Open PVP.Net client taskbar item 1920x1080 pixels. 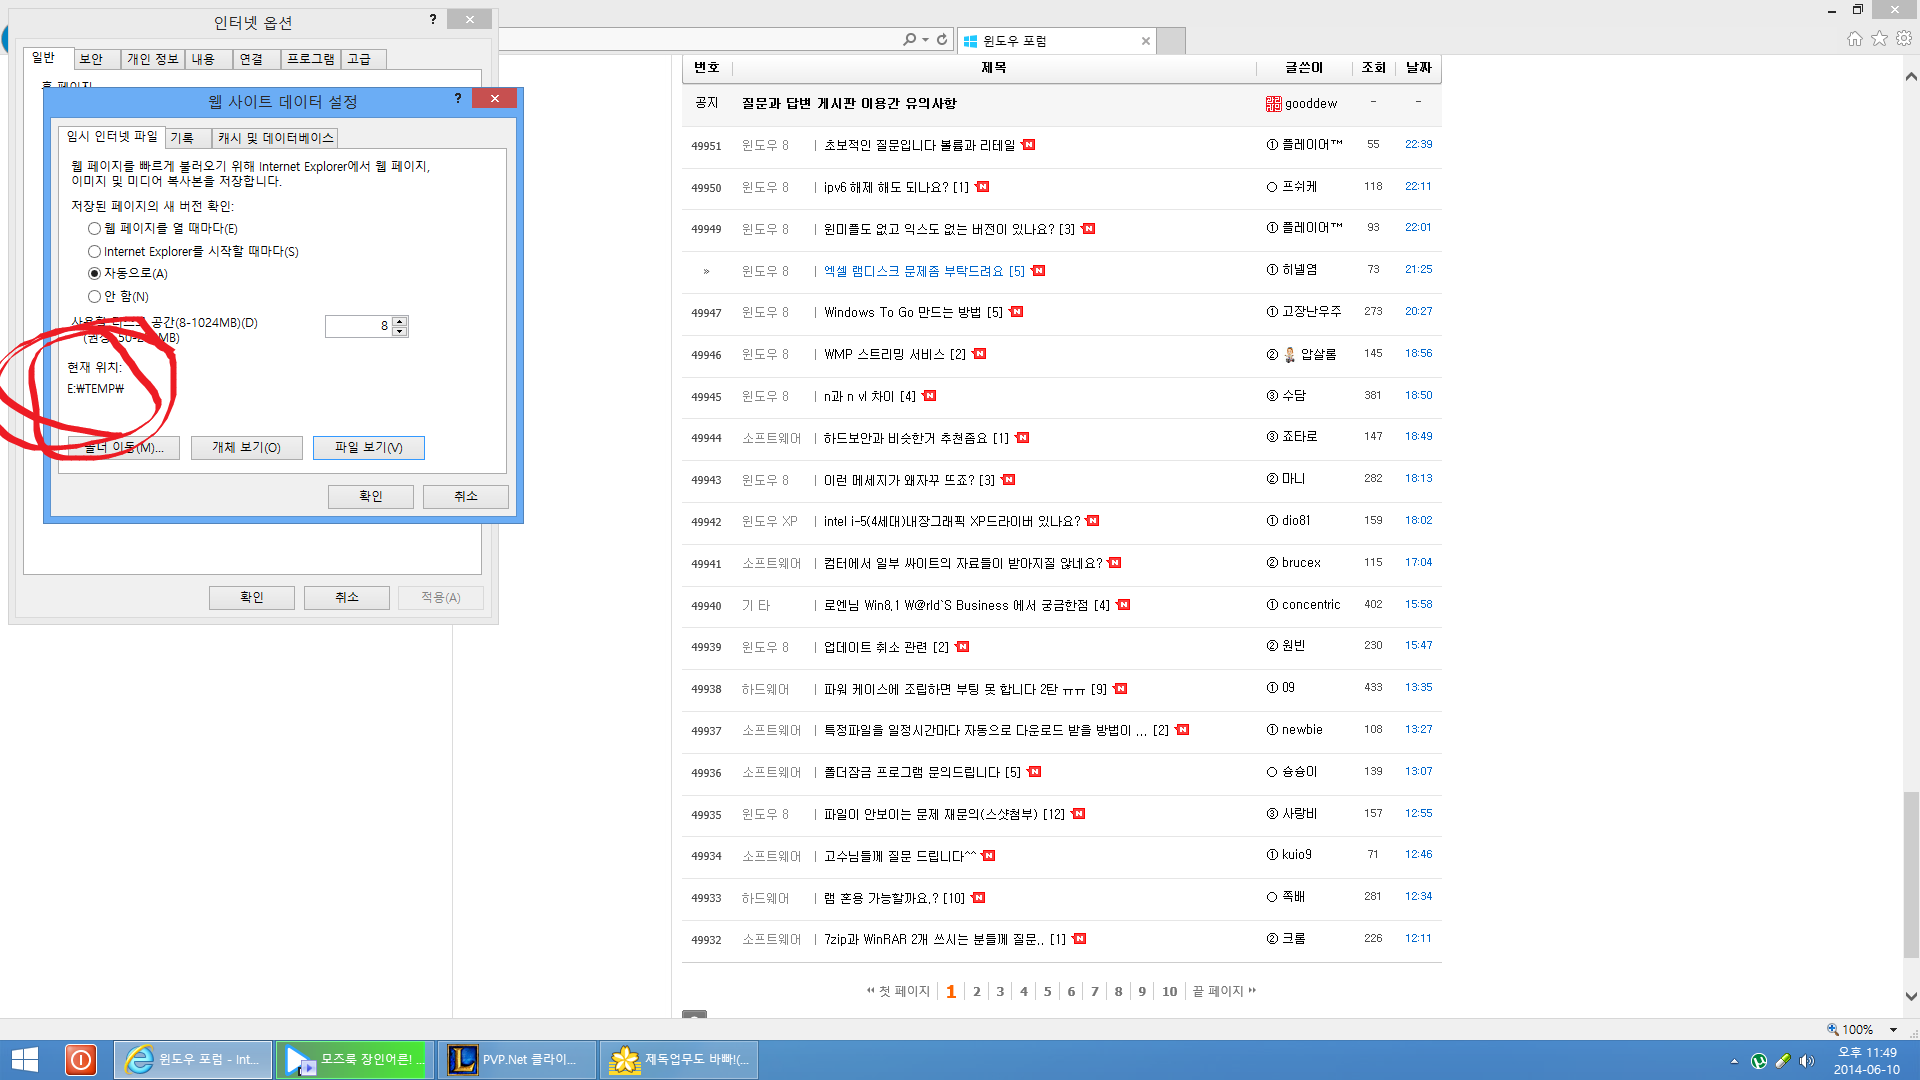click(517, 1060)
